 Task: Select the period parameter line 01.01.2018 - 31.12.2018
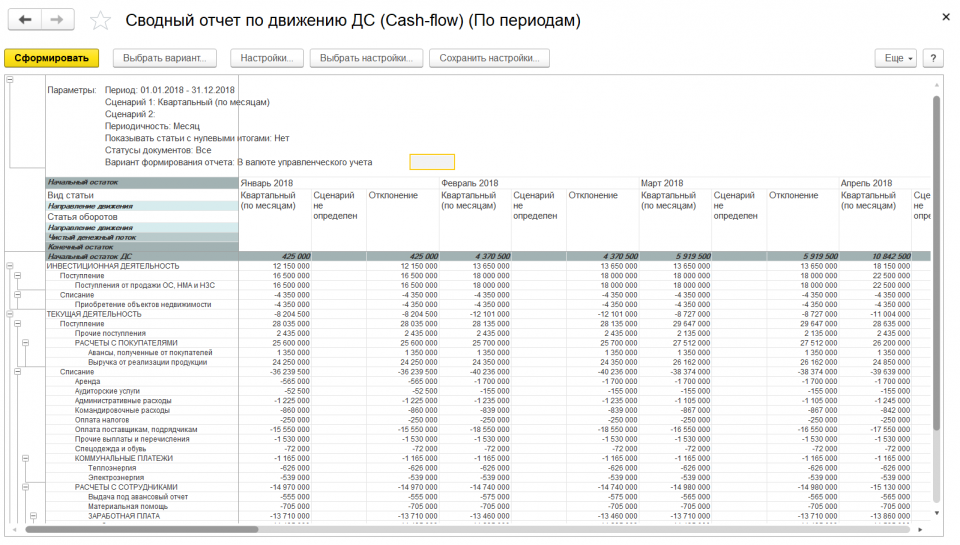click(170, 90)
